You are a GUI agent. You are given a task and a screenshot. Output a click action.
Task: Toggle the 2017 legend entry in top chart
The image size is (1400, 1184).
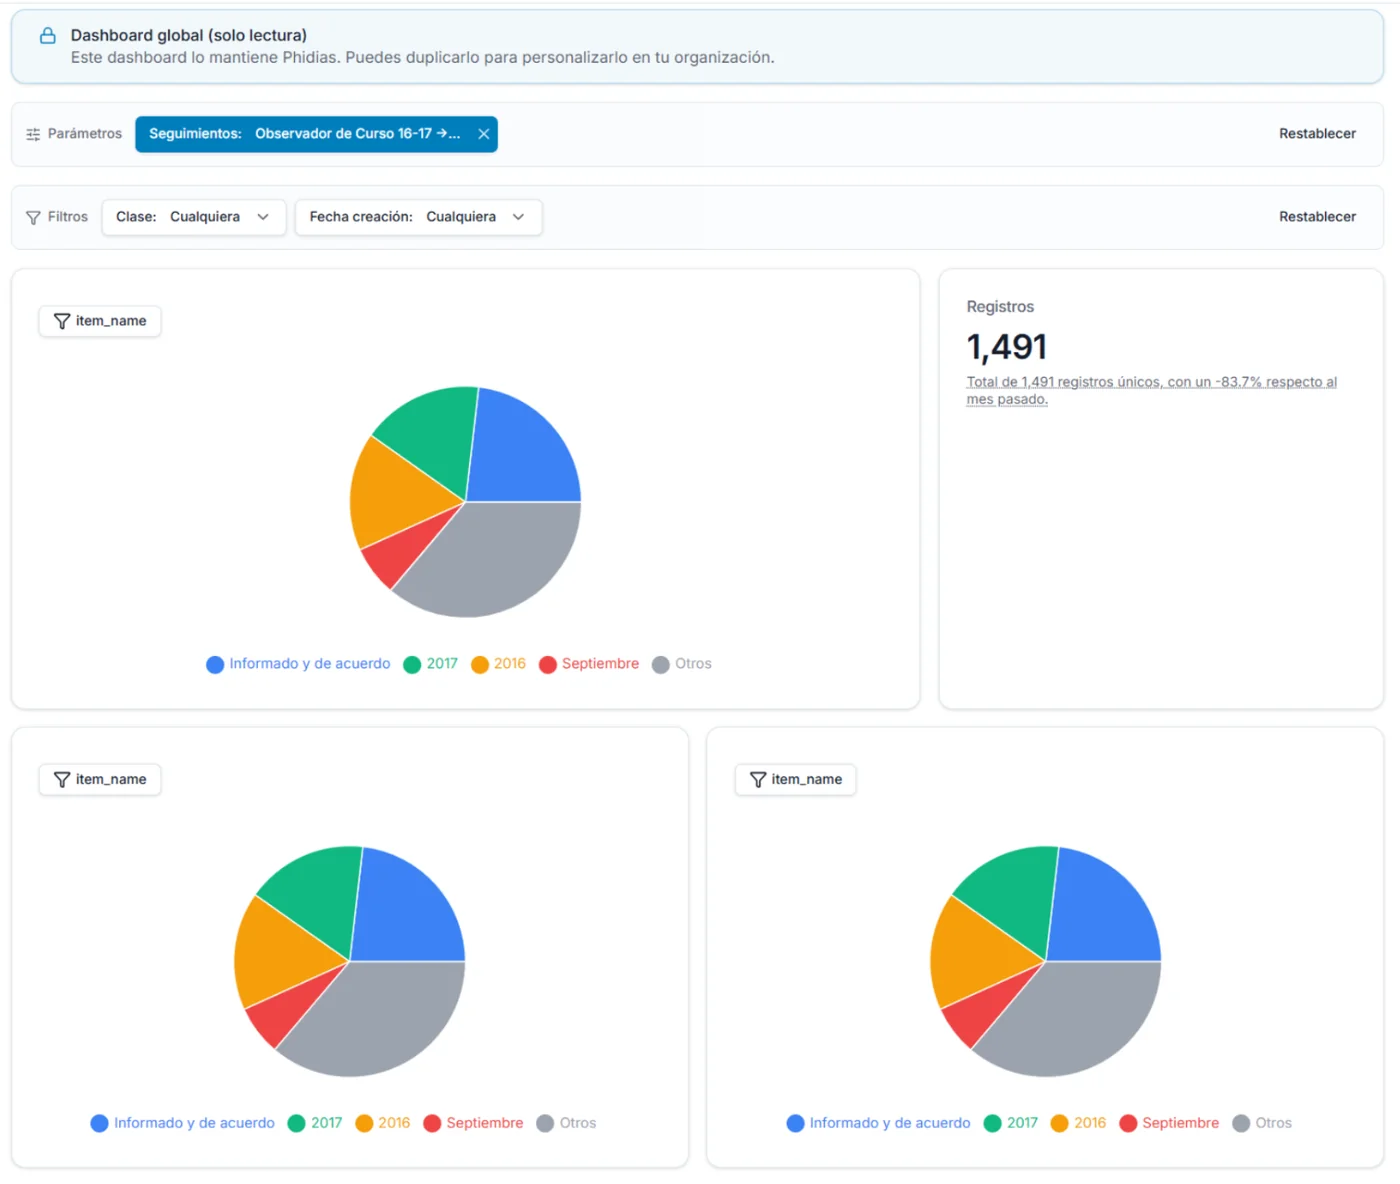tap(431, 664)
